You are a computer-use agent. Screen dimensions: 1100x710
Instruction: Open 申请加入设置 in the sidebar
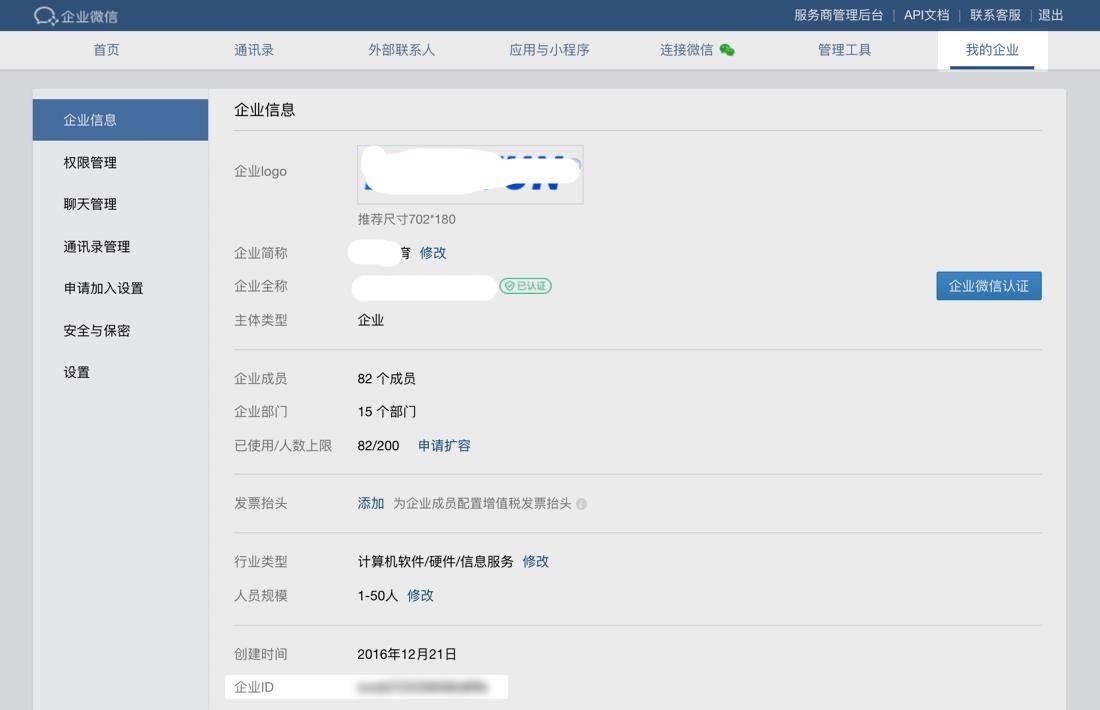coord(104,288)
